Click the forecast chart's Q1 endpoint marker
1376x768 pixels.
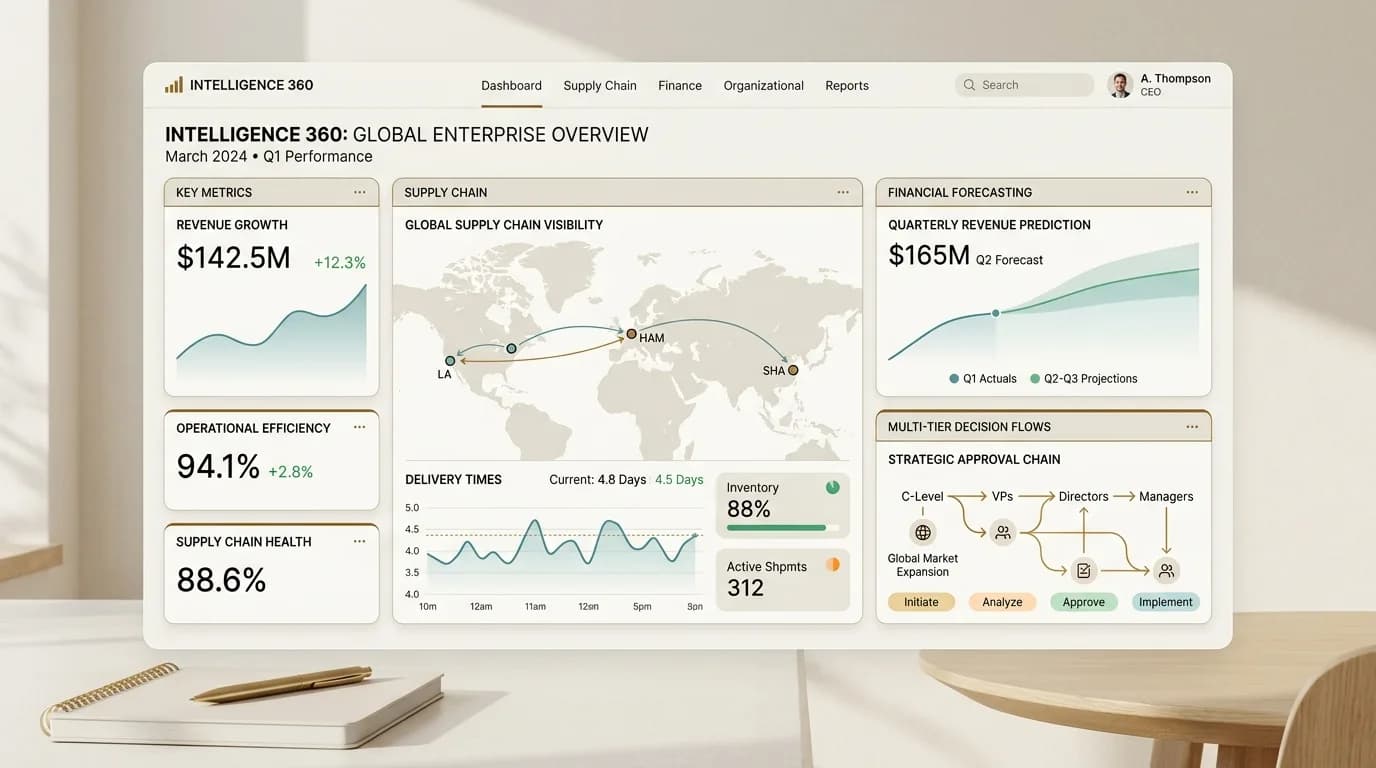(996, 313)
